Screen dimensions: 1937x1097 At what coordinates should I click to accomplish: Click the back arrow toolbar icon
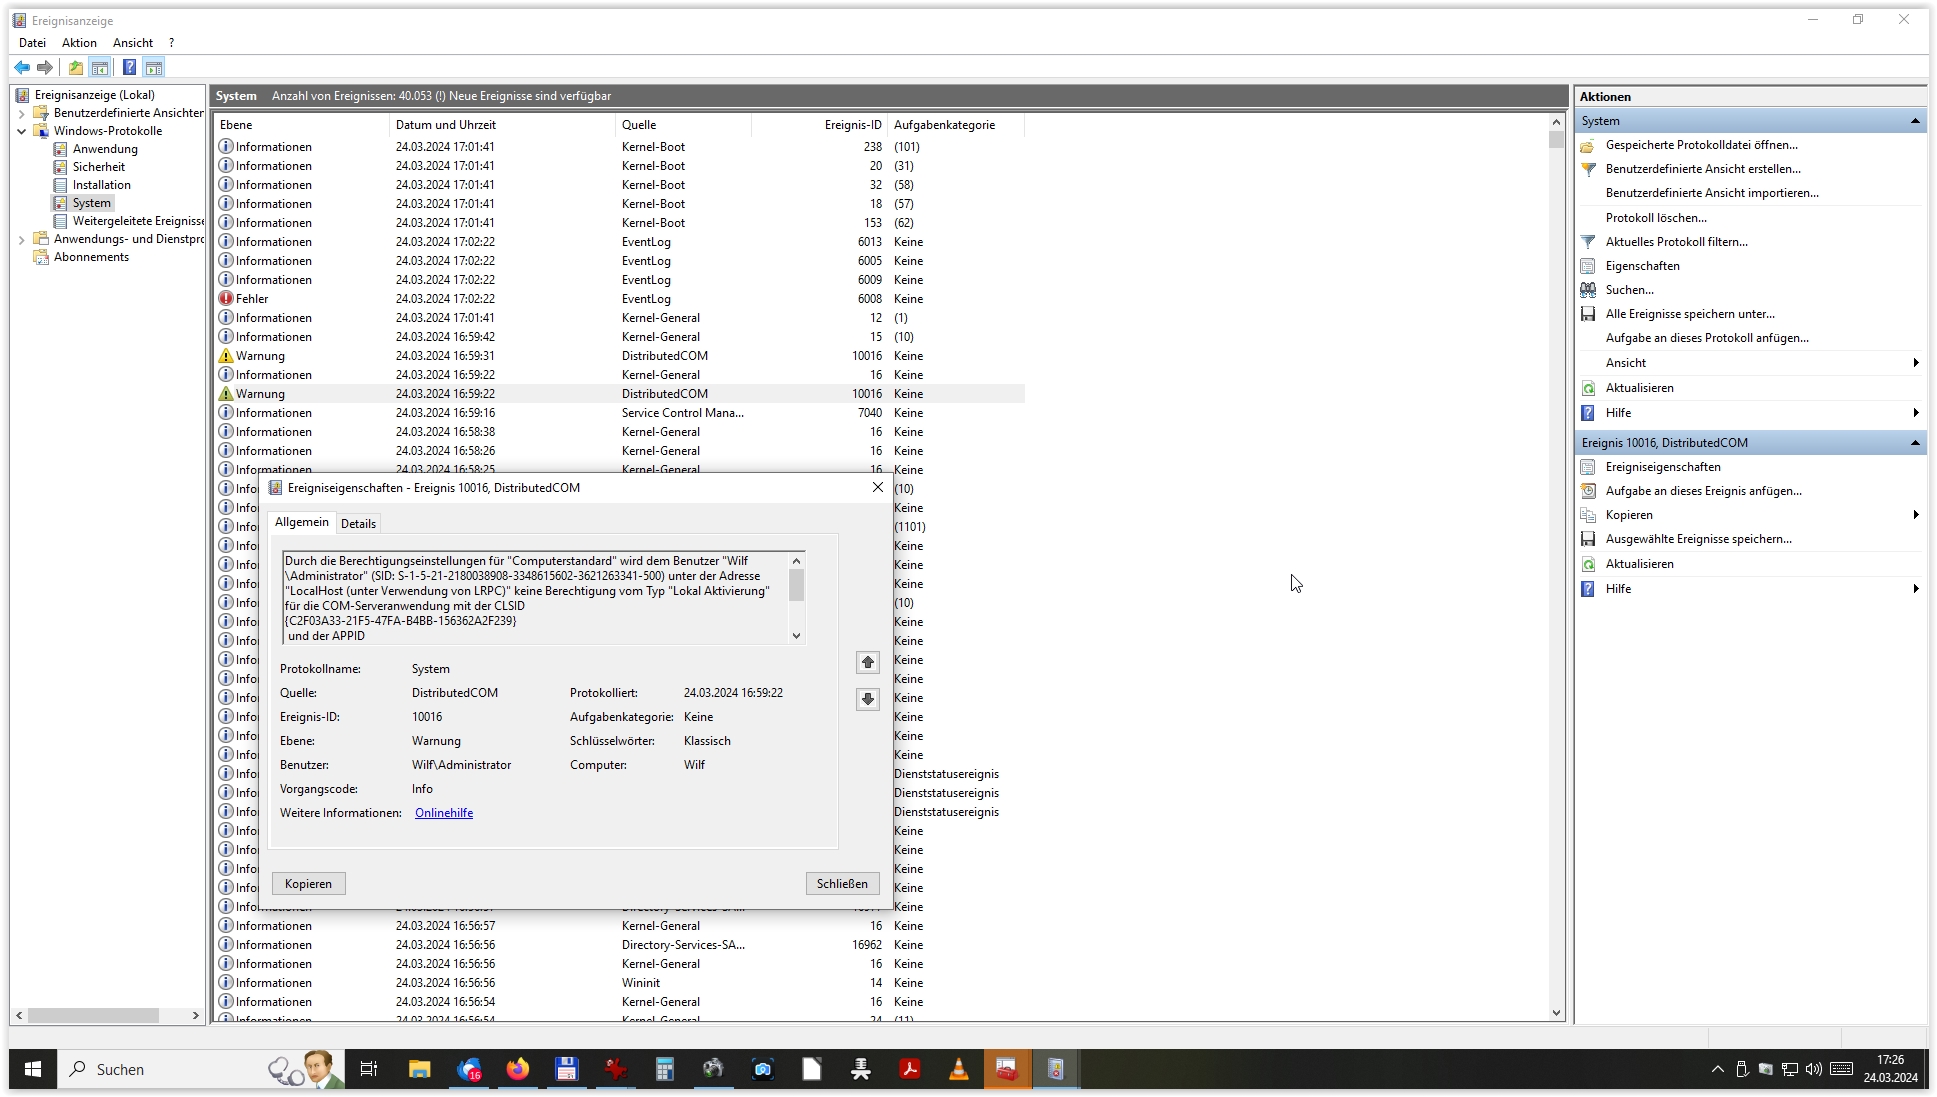(22, 67)
